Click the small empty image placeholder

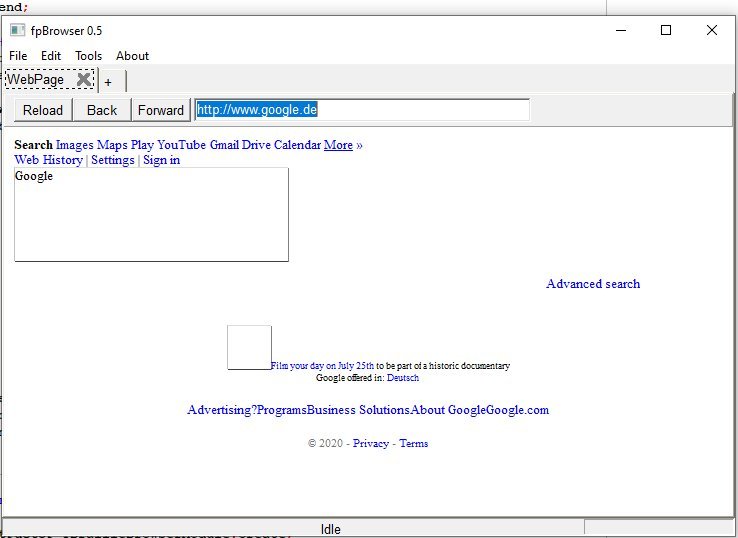tap(249, 347)
